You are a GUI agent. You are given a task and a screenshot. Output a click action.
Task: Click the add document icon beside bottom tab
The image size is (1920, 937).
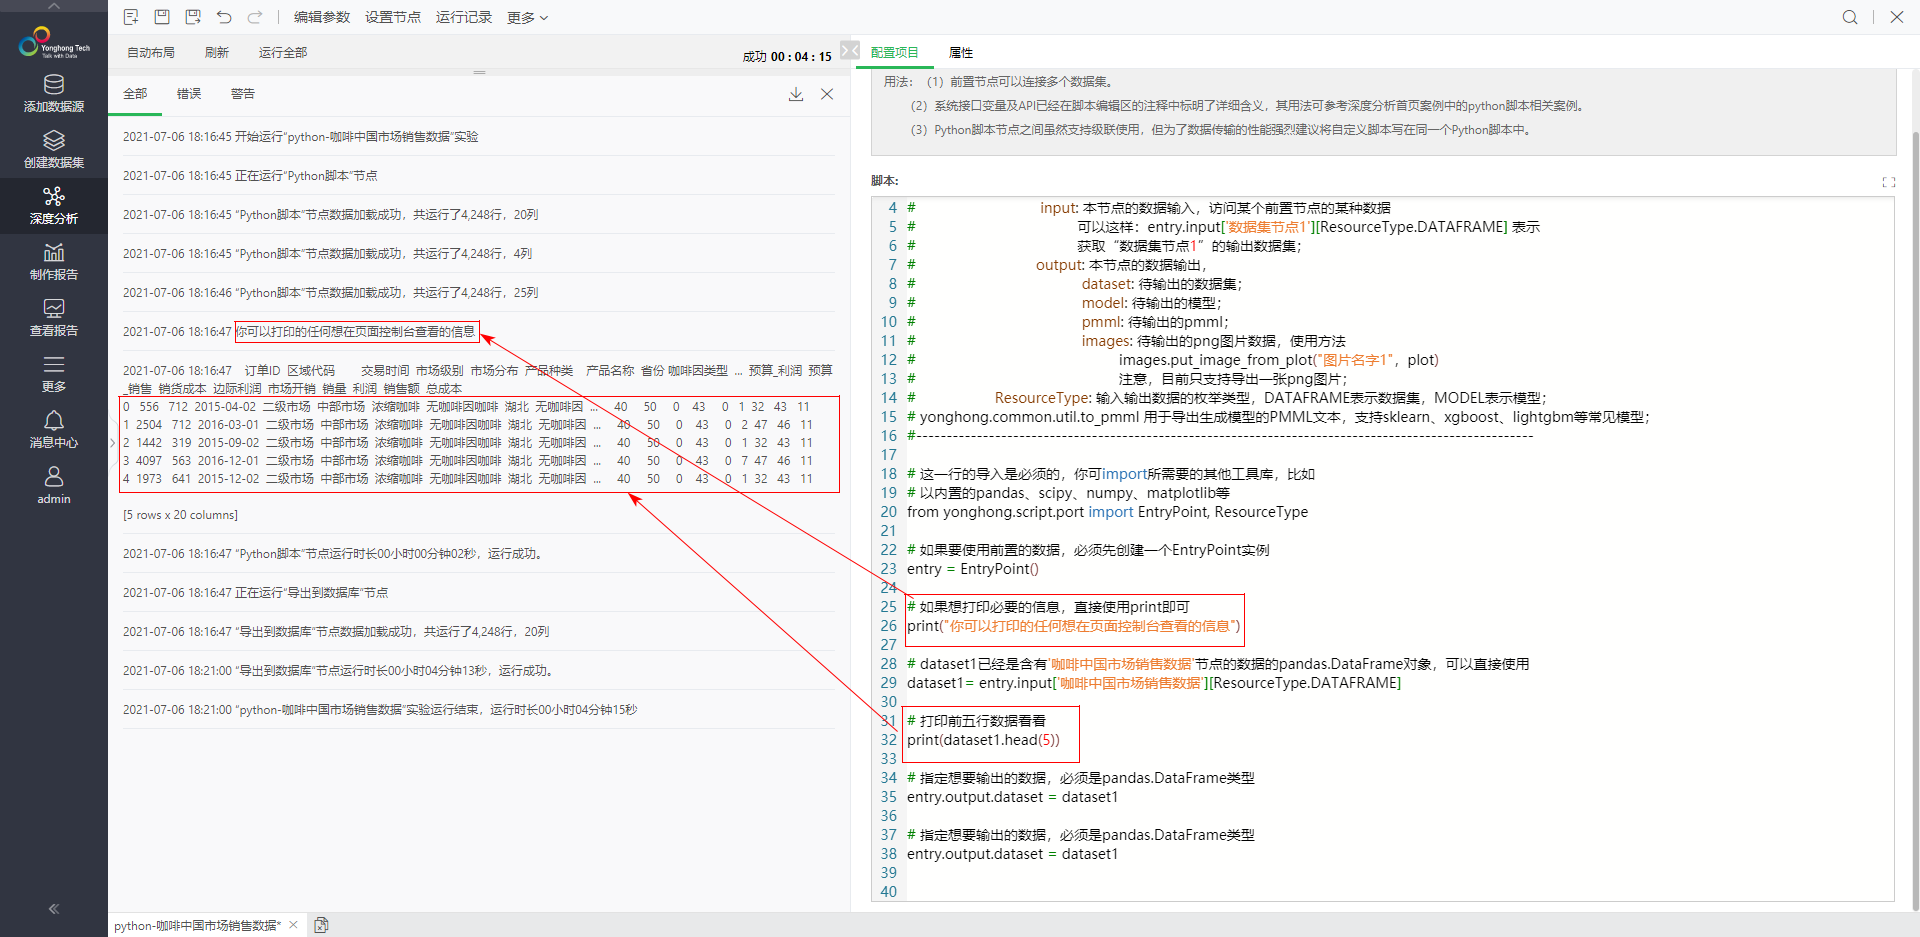coord(321,925)
